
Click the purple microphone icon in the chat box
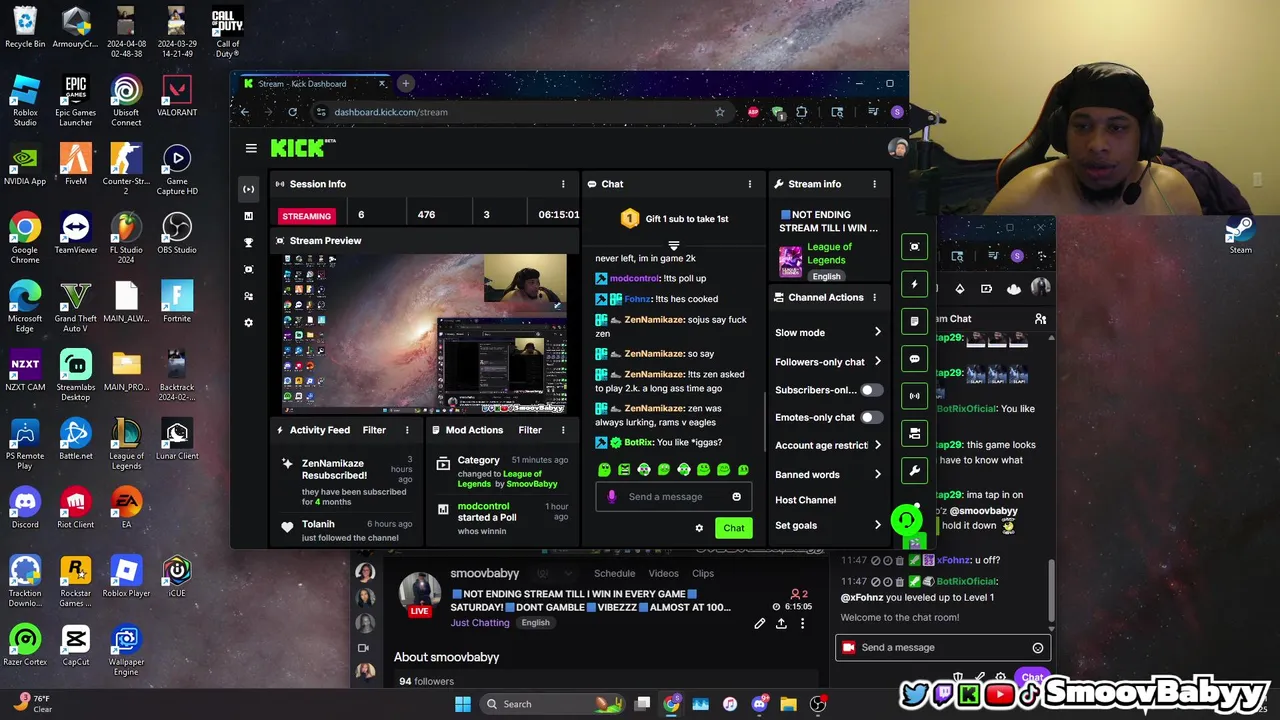pos(612,497)
